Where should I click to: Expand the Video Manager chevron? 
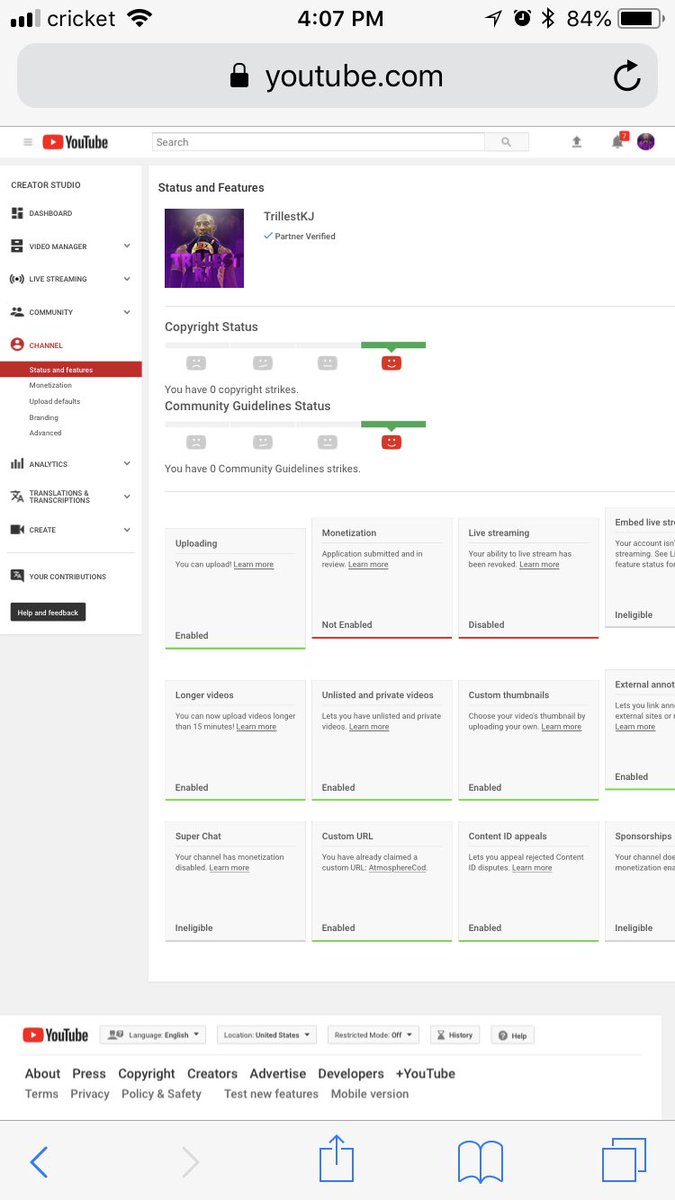coord(127,246)
